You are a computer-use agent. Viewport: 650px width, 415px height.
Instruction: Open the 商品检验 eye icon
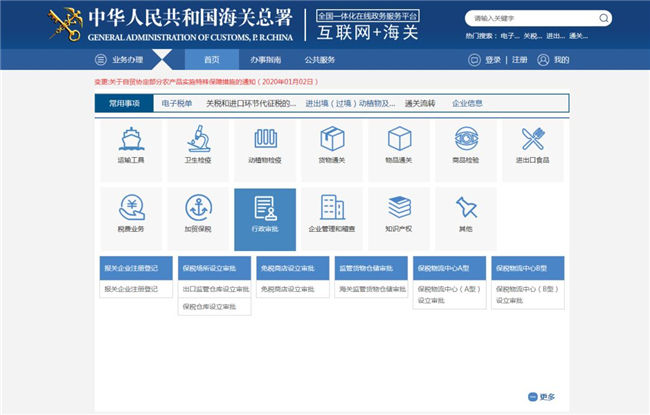point(466,140)
